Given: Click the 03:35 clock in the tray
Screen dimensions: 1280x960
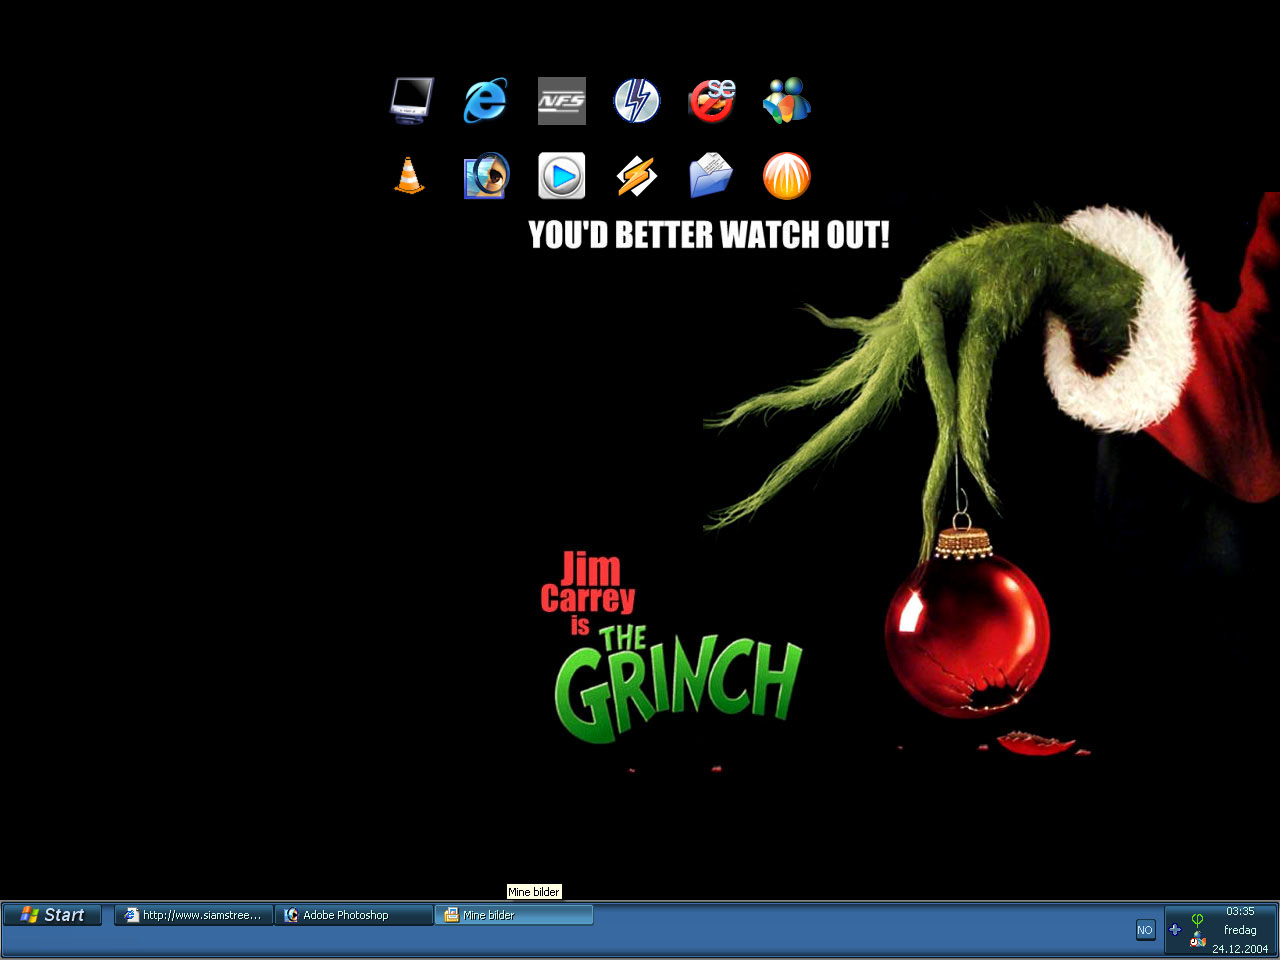Looking at the screenshot, I should pos(1240,911).
